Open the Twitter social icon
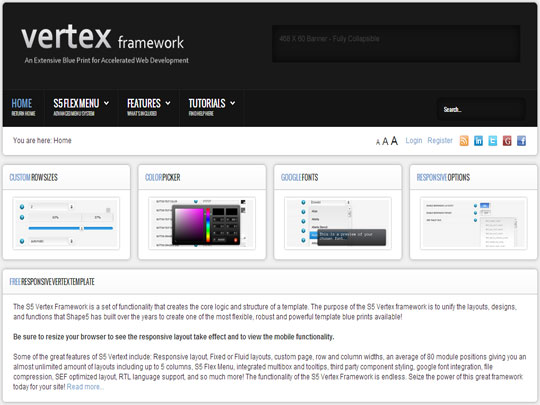Screen dimensions: 540x405 pos(493,141)
